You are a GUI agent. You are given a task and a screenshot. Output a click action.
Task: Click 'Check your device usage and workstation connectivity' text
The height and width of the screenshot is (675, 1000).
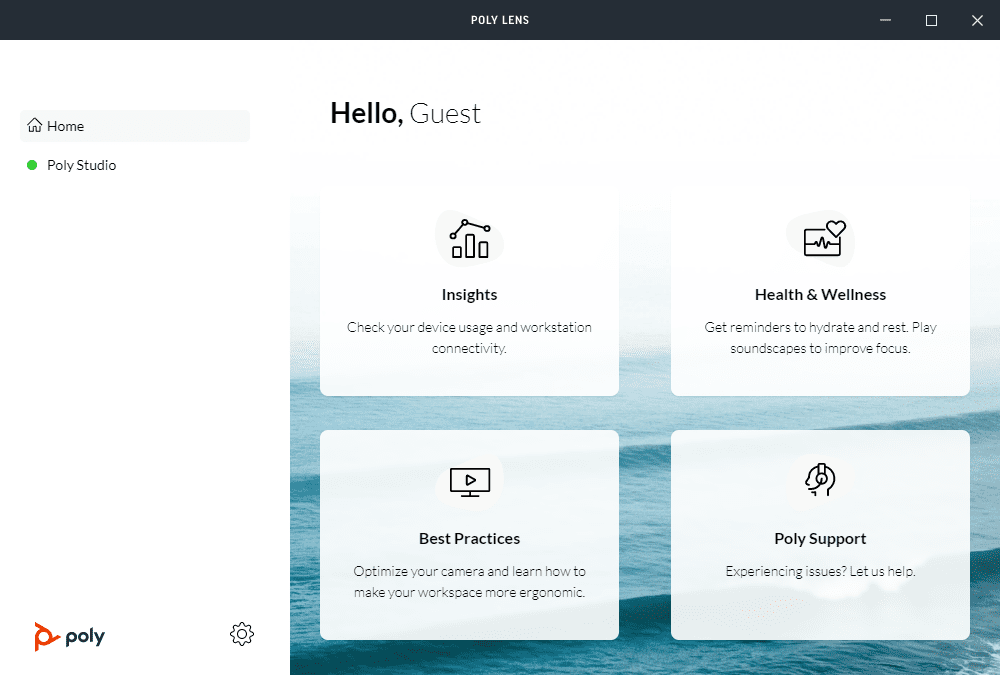(469, 338)
